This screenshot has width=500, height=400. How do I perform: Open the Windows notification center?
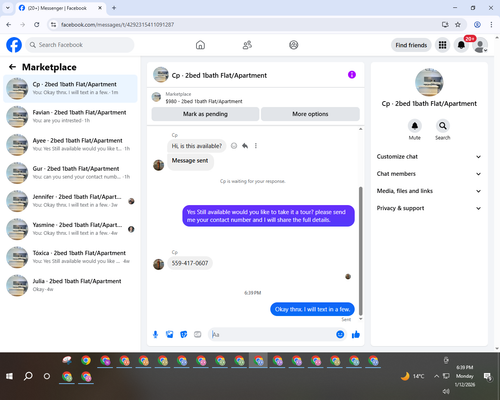(487, 376)
